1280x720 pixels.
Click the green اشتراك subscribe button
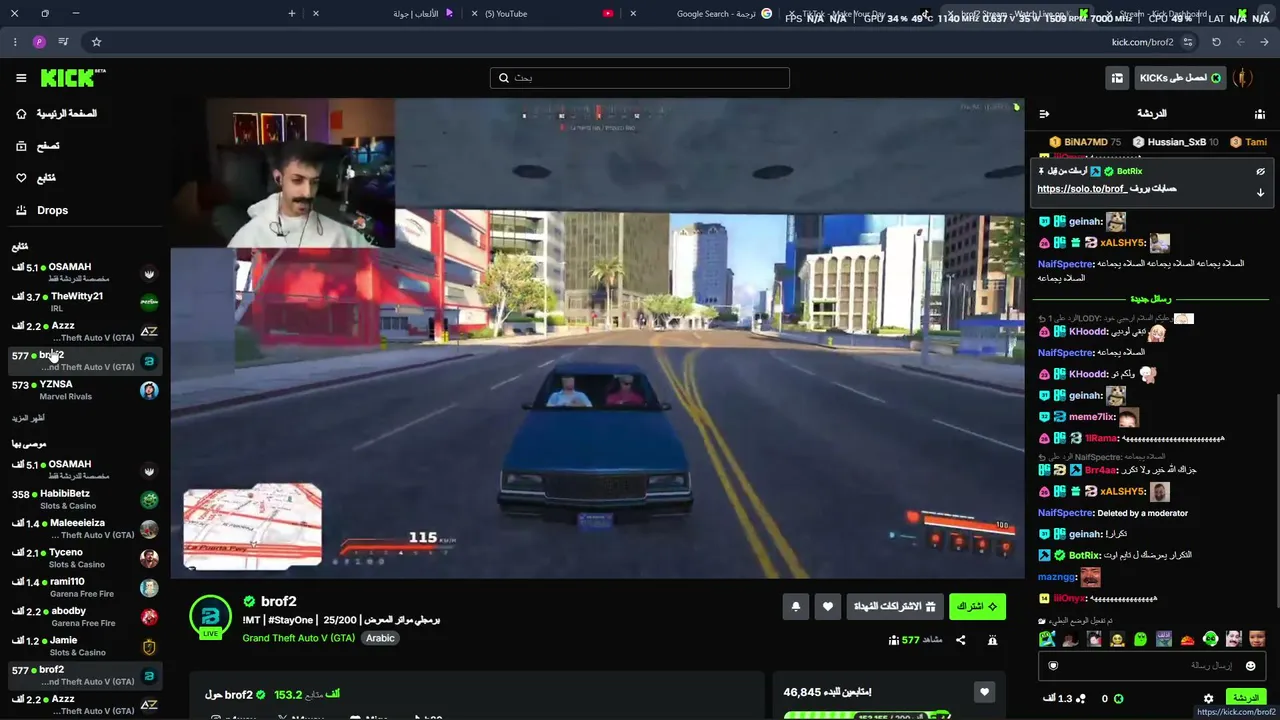[977, 606]
